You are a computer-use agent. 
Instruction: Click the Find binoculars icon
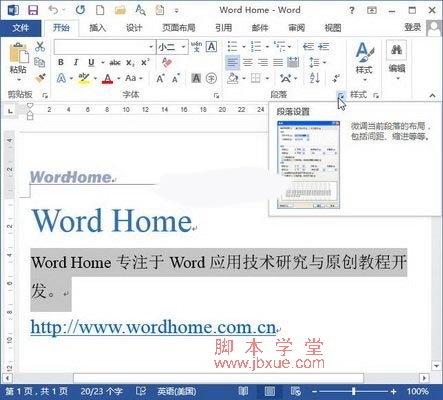[x=396, y=50]
